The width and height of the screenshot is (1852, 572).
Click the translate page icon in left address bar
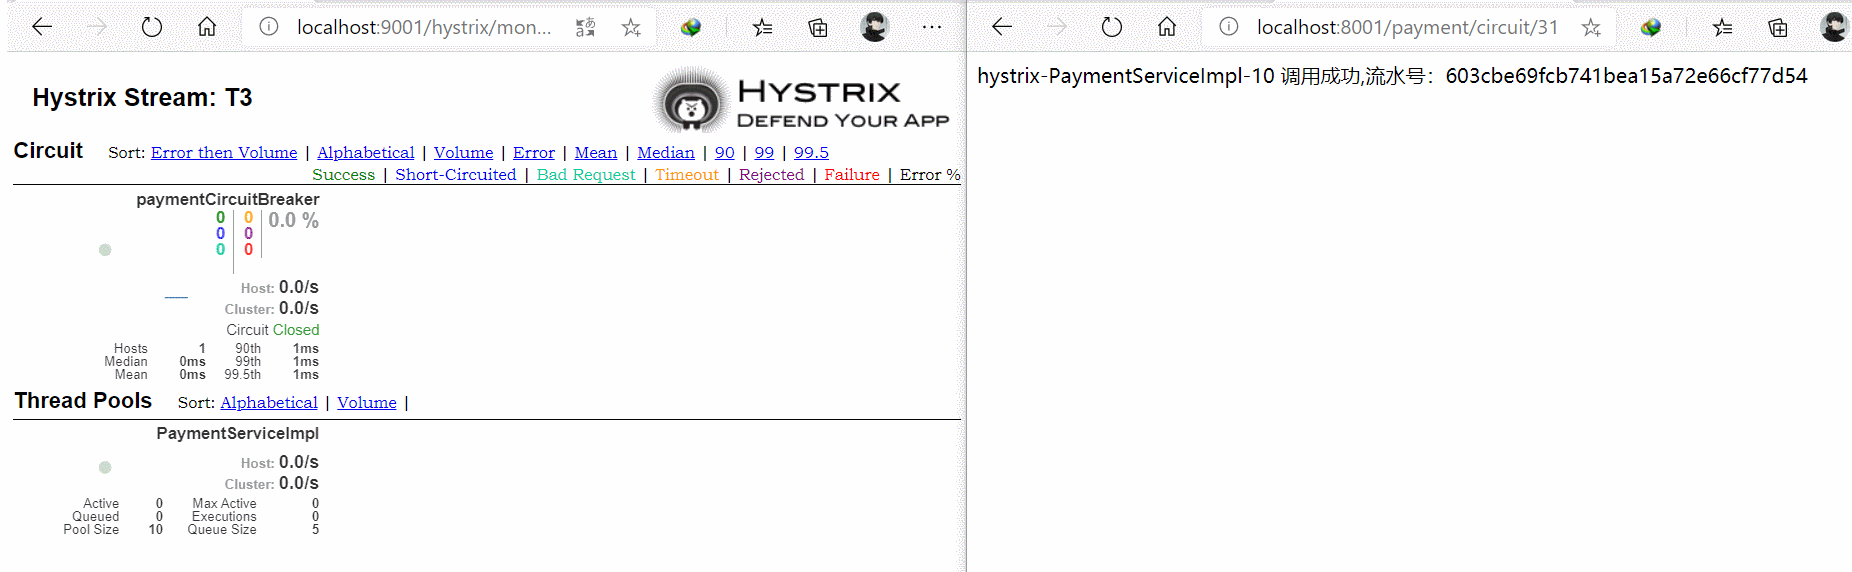click(x=585, y=28)
